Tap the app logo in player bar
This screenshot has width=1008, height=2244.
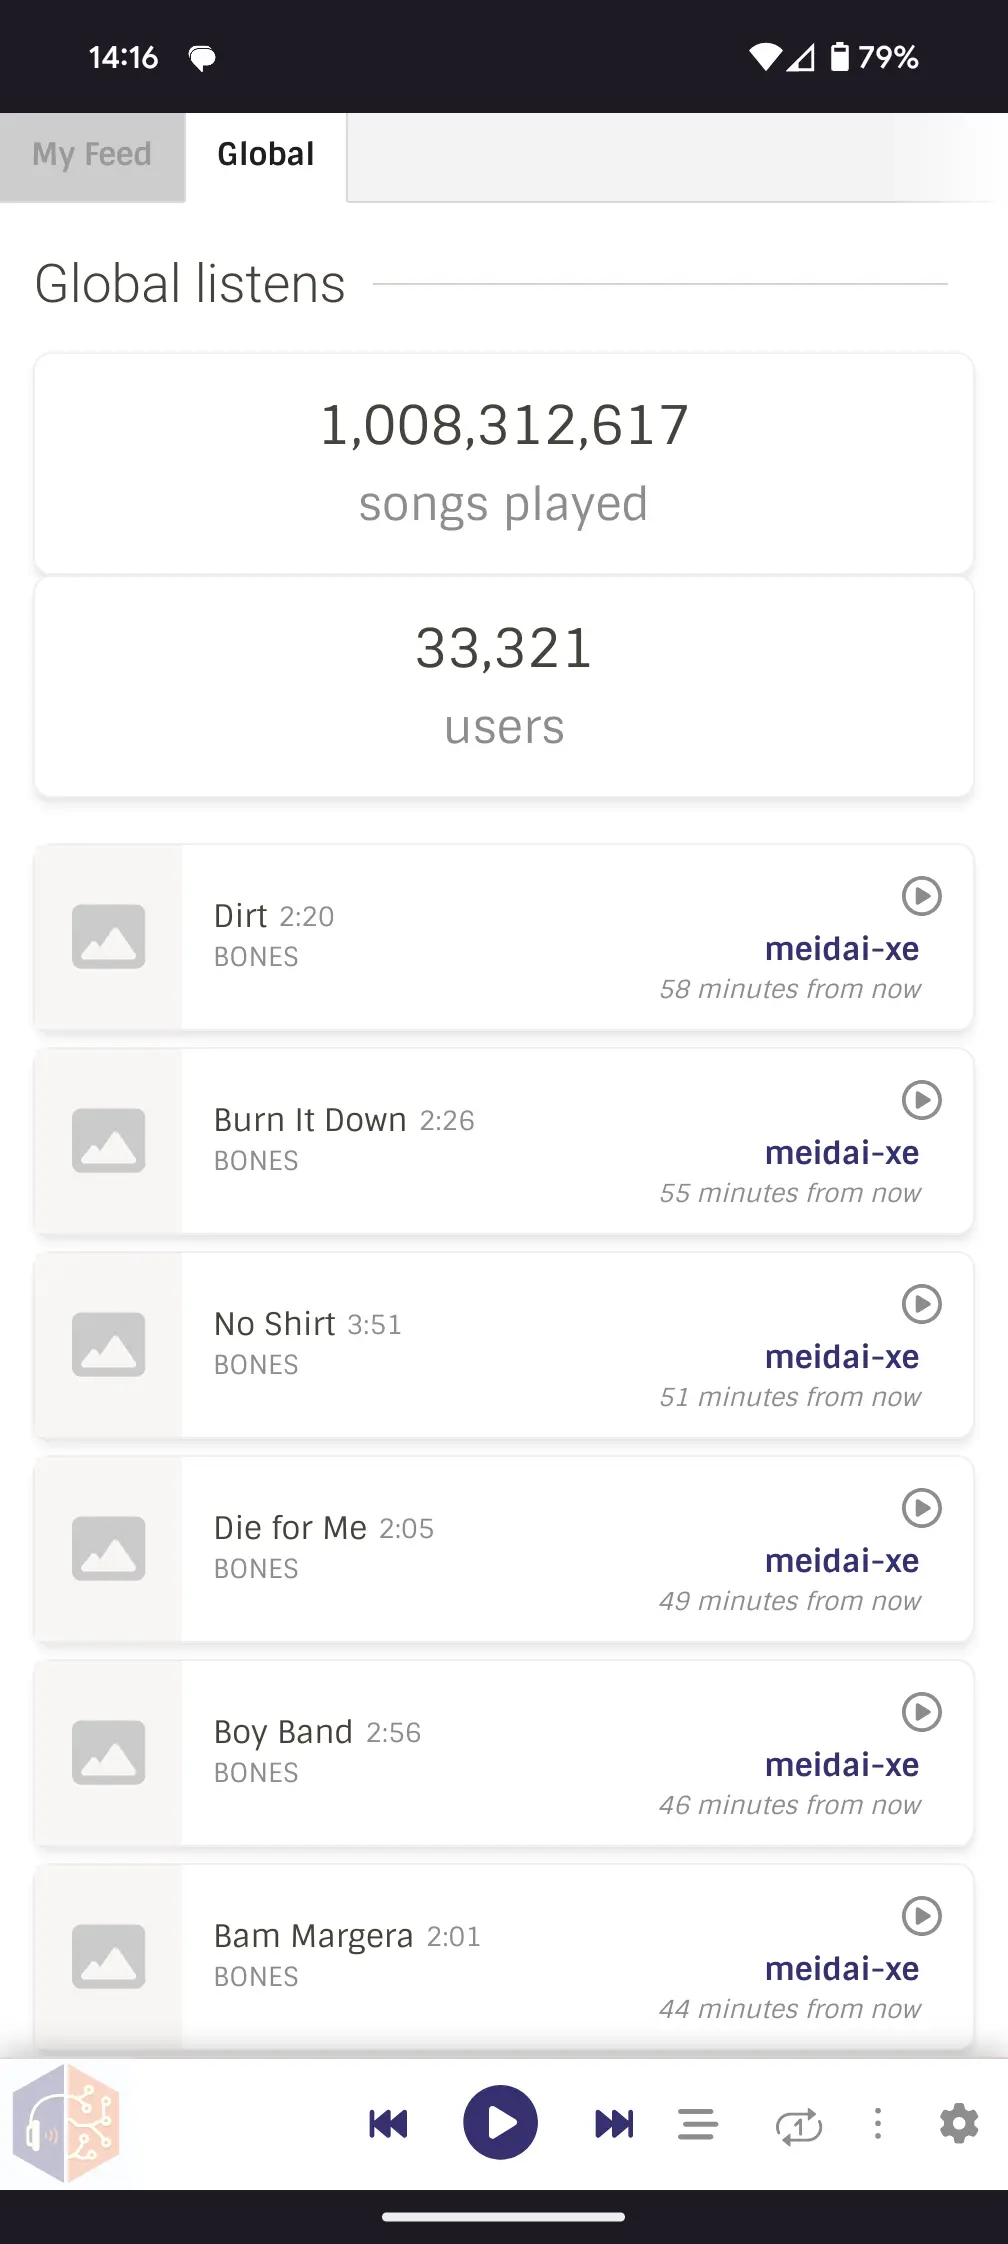[x=67, y=2123]
